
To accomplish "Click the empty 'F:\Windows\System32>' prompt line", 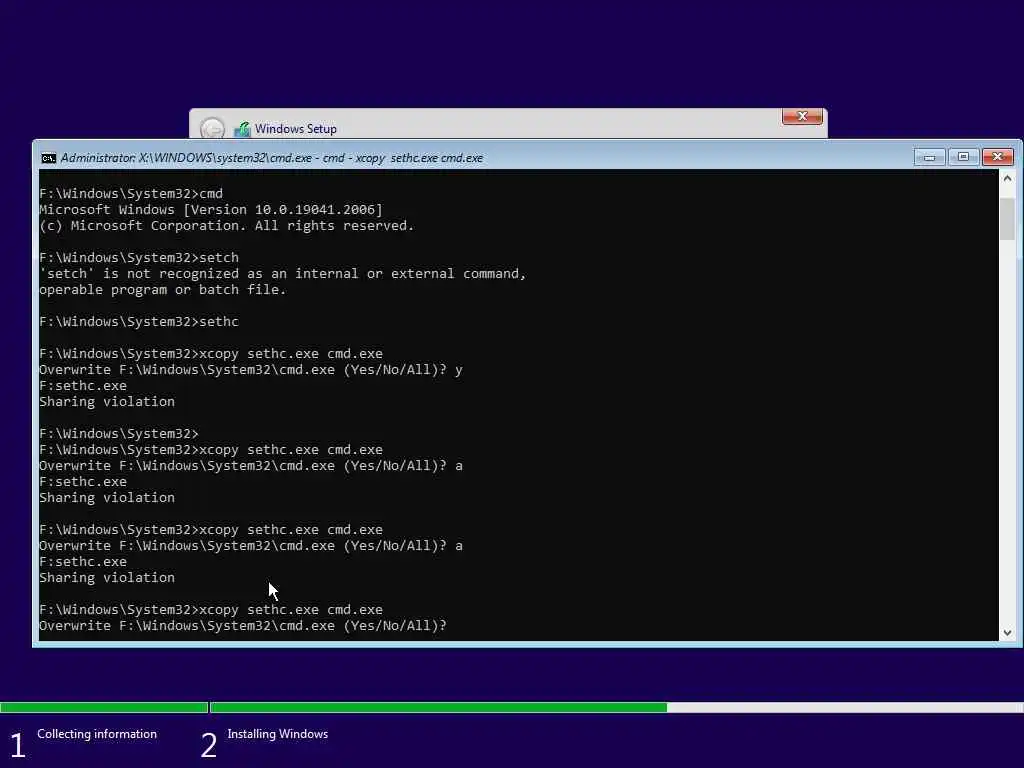I will (119, 434).
